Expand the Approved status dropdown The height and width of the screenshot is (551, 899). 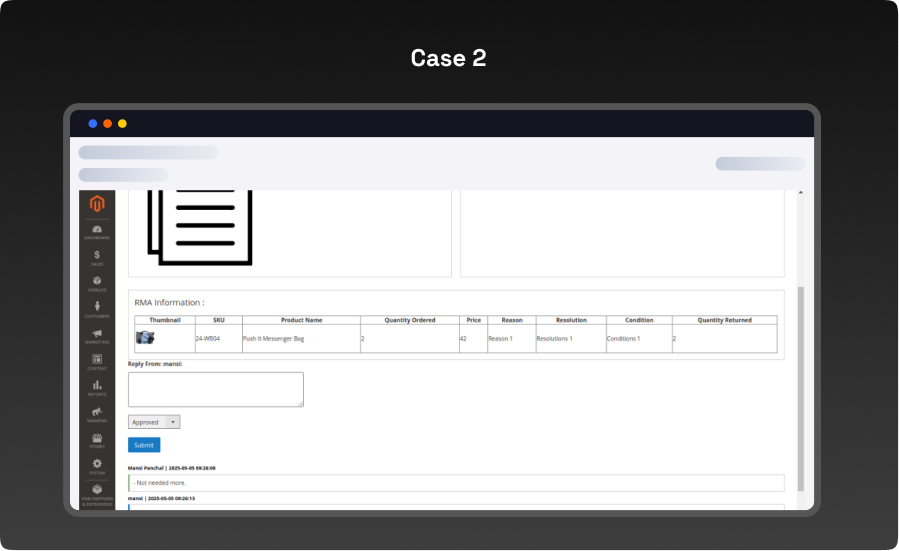[154, 422]
